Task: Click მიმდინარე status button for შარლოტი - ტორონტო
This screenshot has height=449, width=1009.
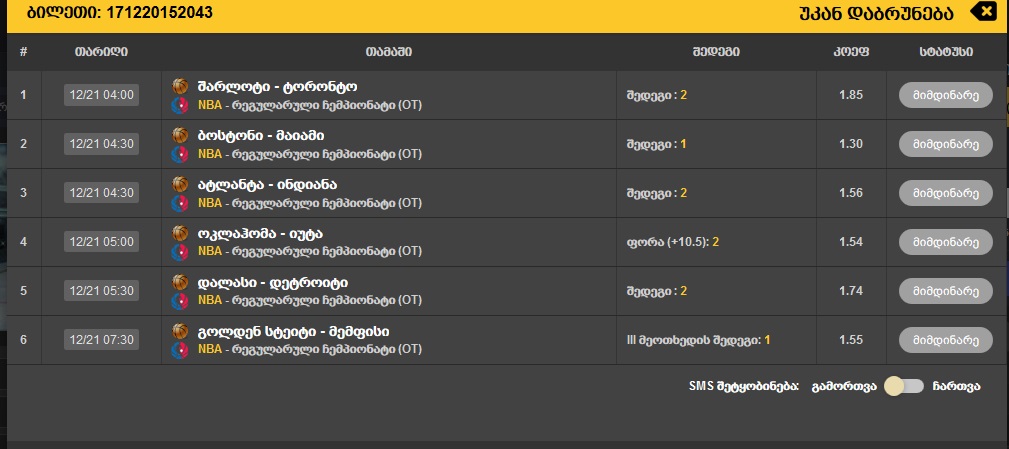Action: pyautogui.click(x=945, y=95)
